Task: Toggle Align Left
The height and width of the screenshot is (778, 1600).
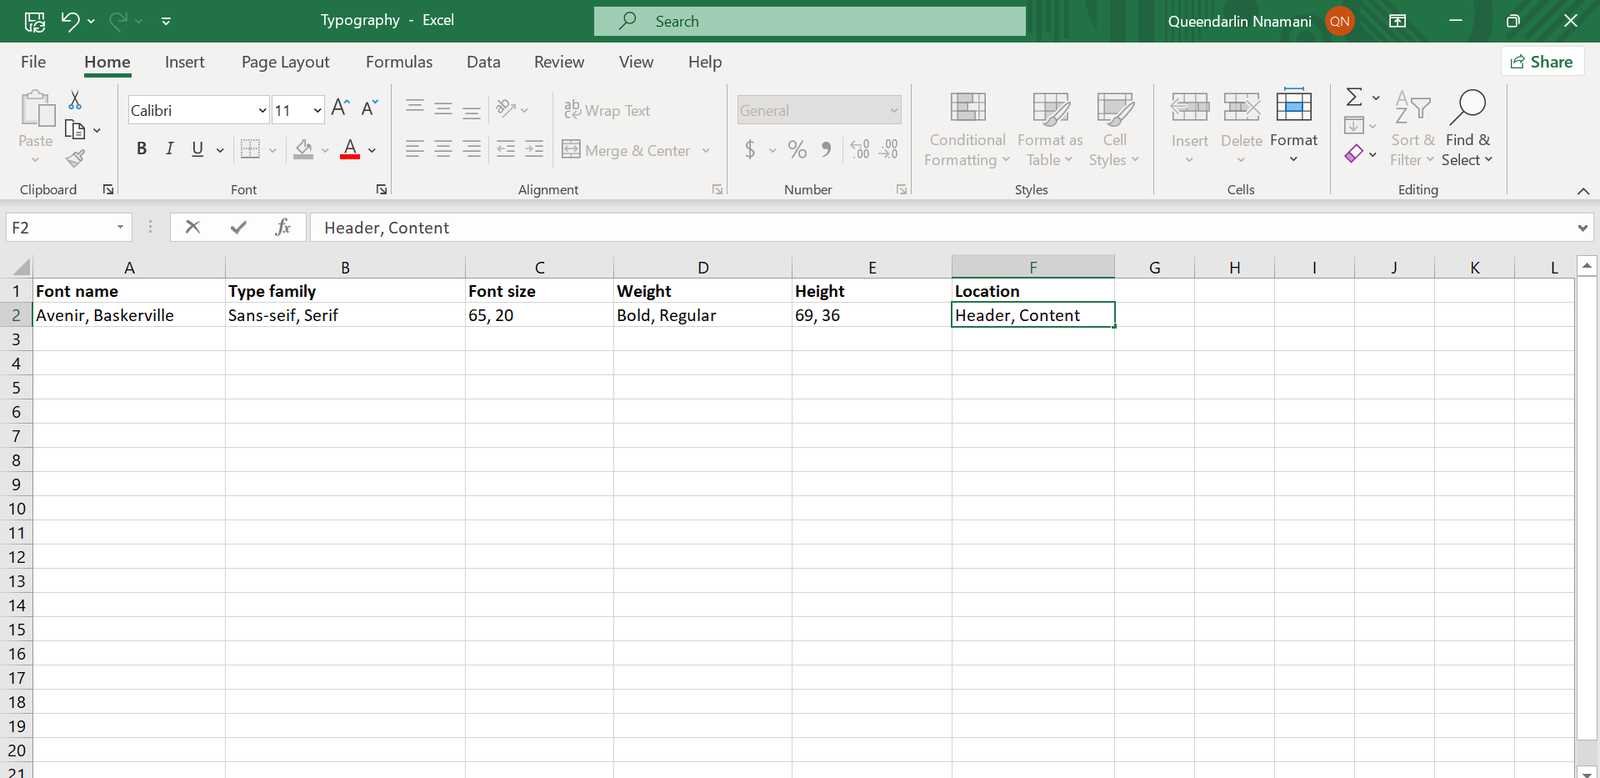Action: pos(415,149)
